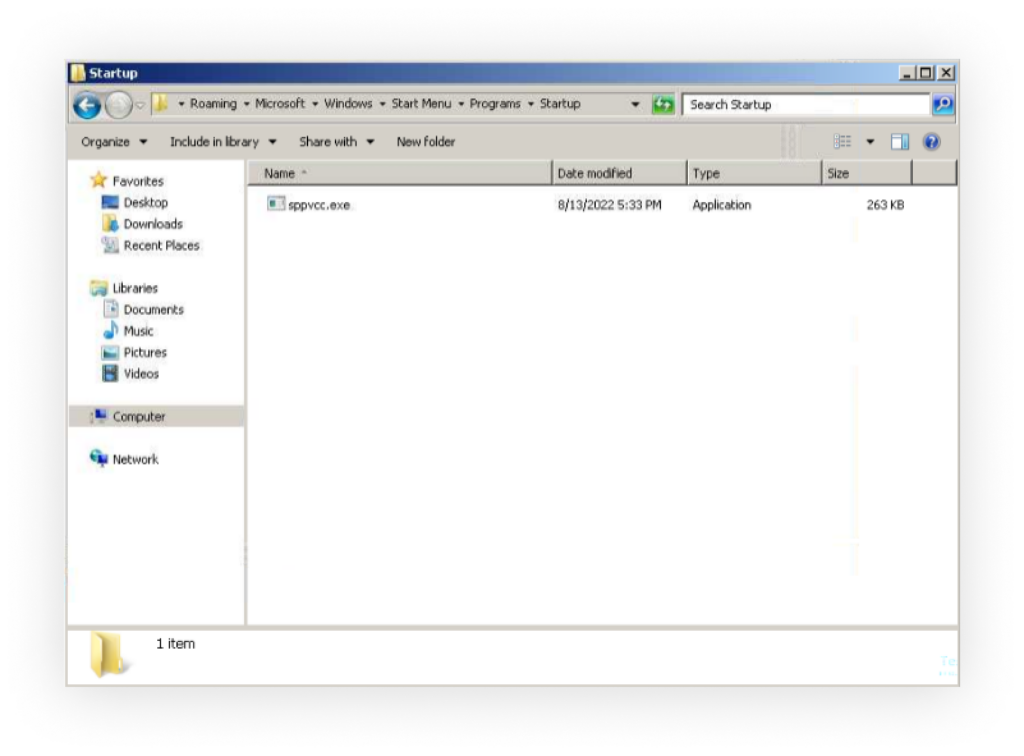Click the Change your view icon
Image resolution: width=1024 pixels, height=756 pixels.
(842, 142)
